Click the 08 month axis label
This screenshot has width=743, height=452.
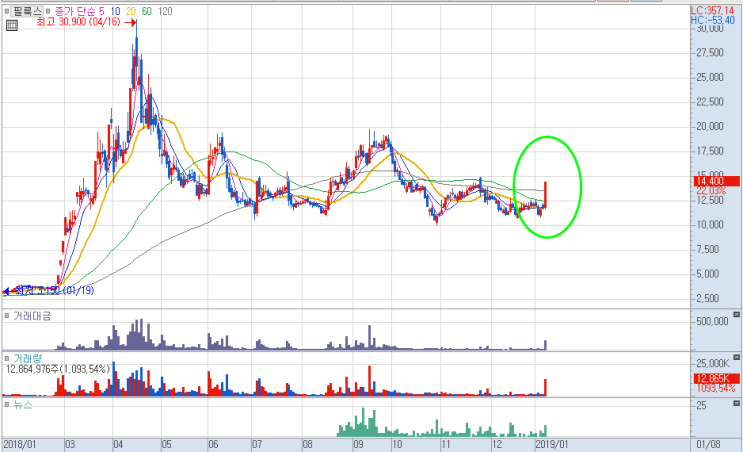(x=308, y=444)
